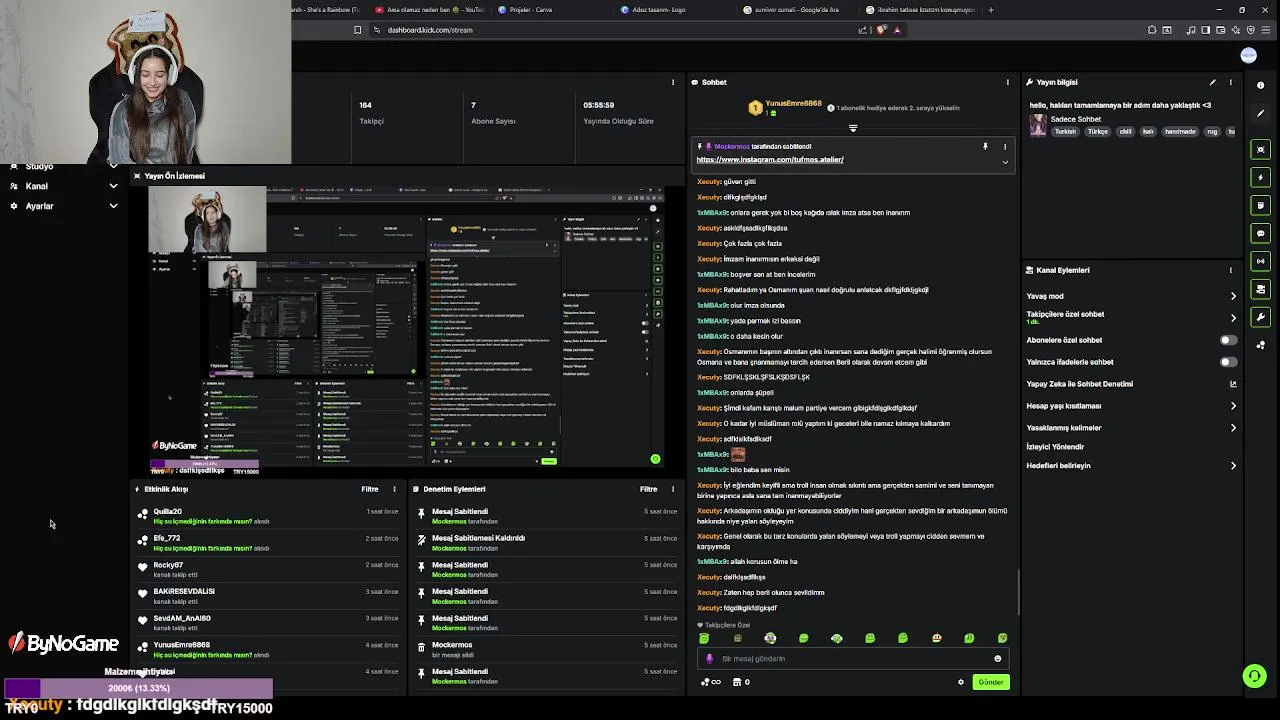Toggle Yalnızca ifadelerle sohbet switch
This screenshot has width=1280, height=720.
click(x=1227, y=362)
